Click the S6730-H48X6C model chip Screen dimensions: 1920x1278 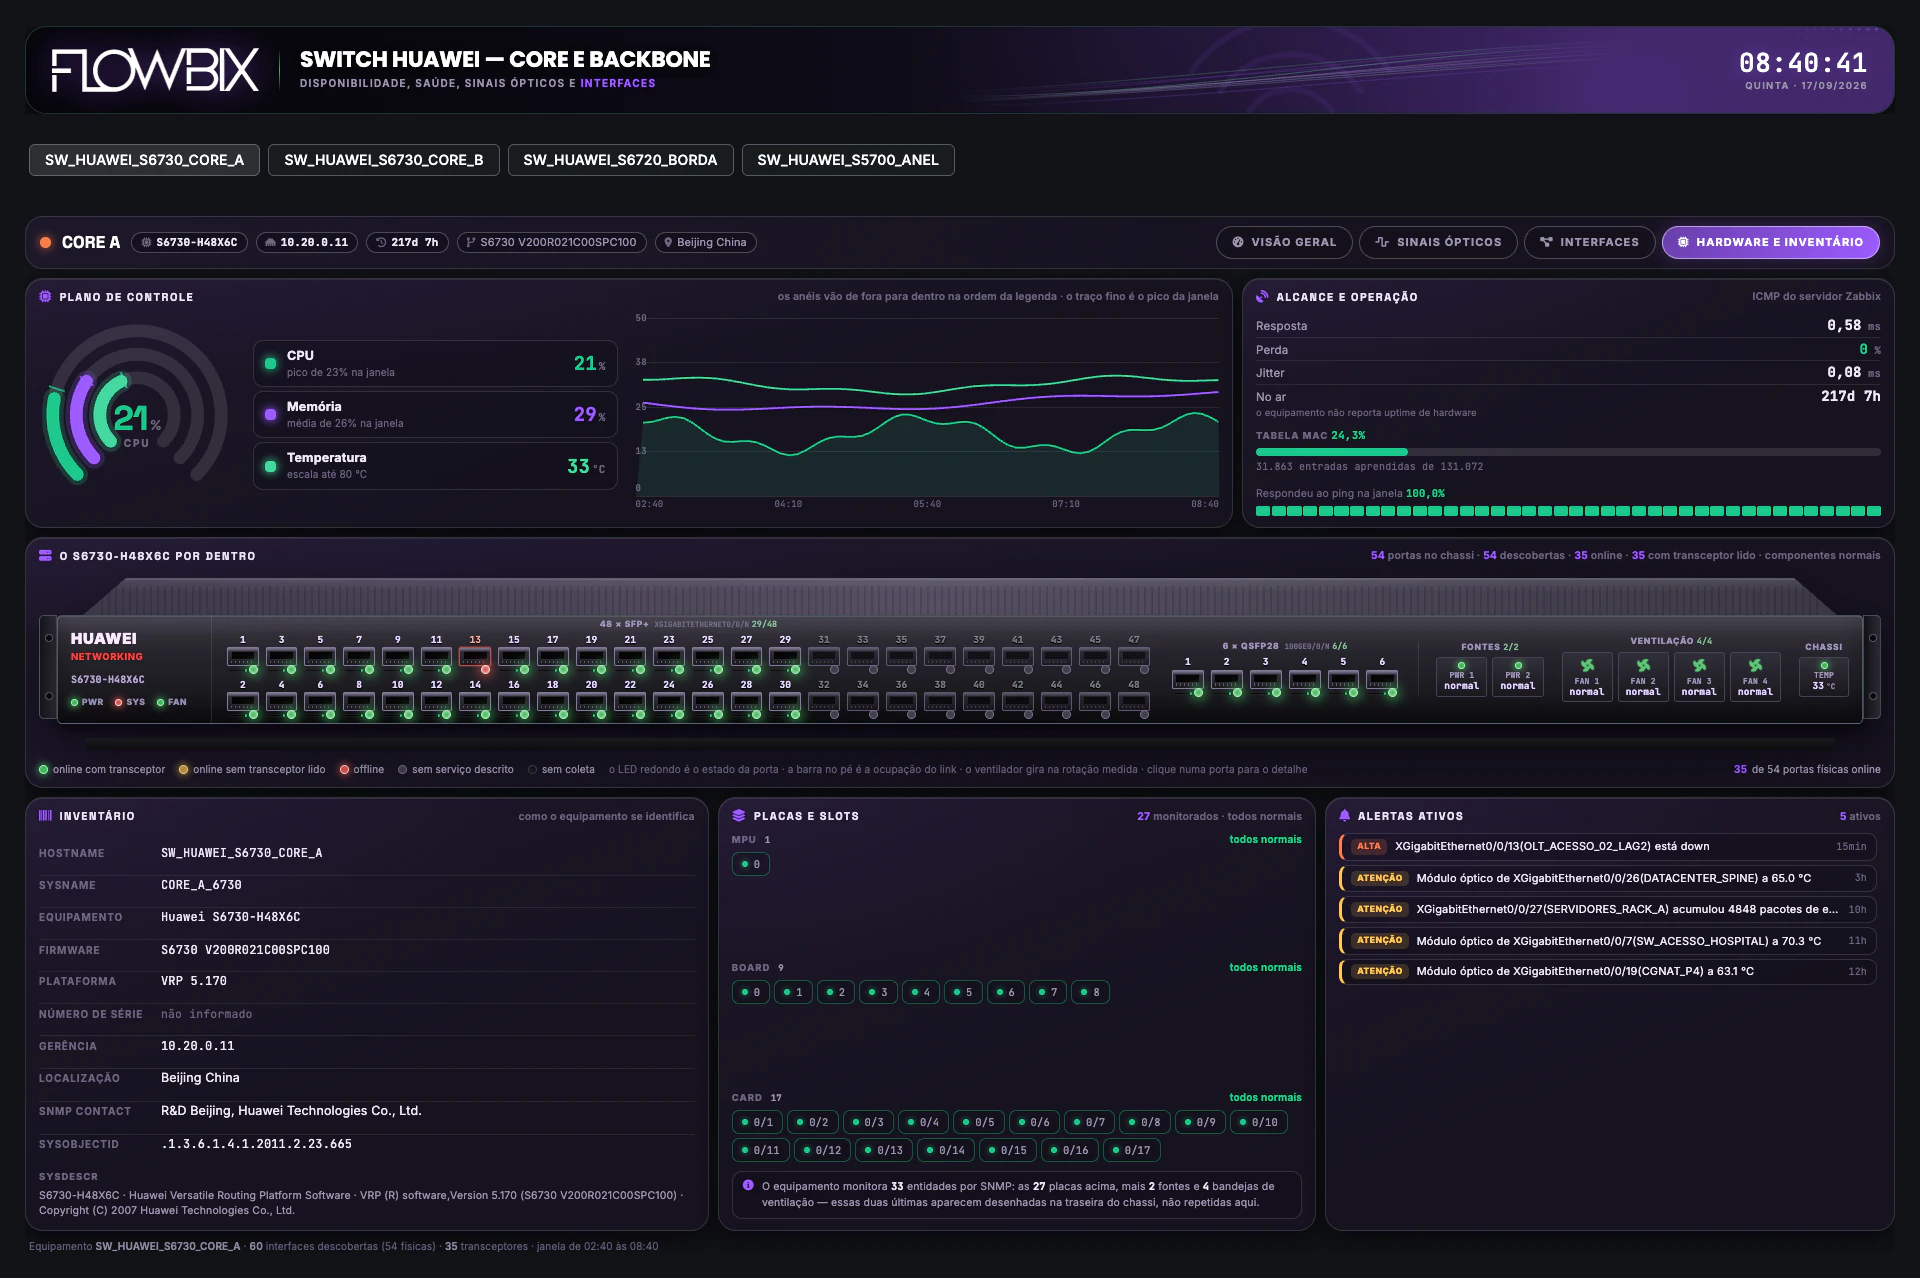pyautogui.click(x=189, y=242)
